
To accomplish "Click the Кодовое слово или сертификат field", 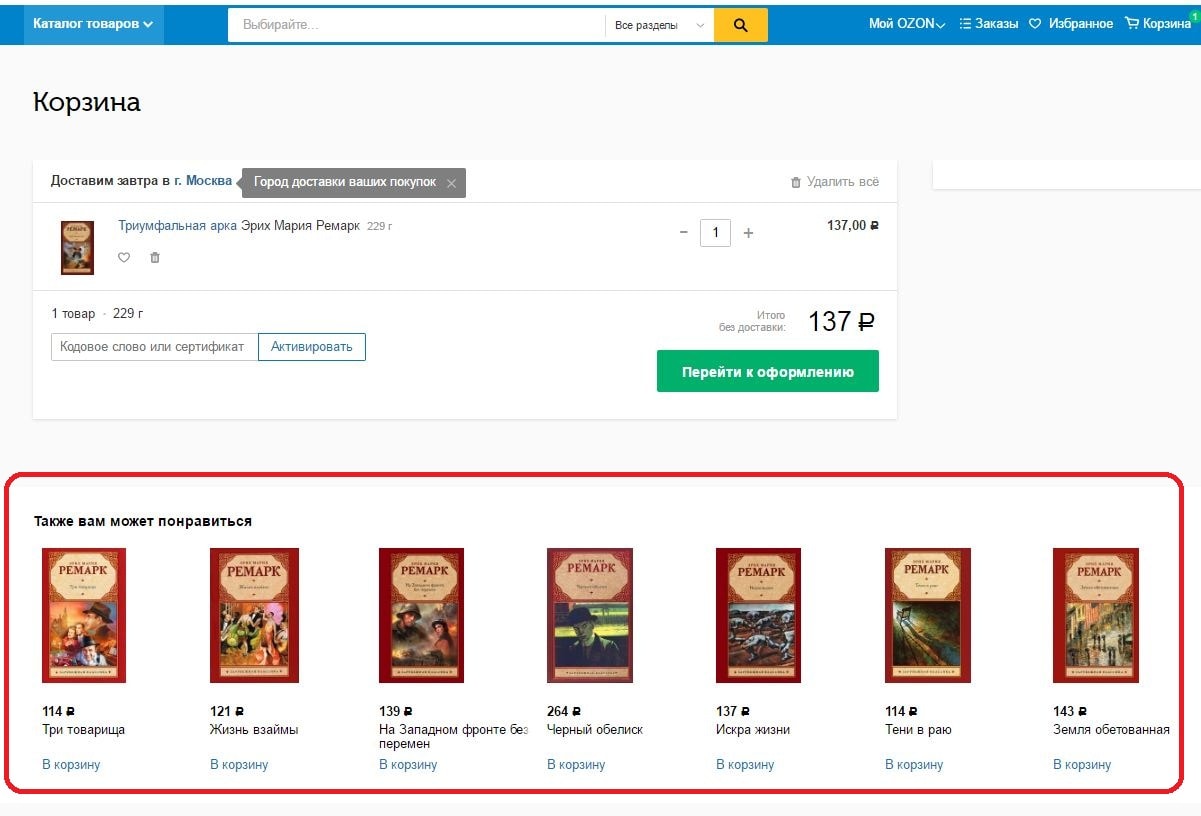I will [x=154, y=347].
